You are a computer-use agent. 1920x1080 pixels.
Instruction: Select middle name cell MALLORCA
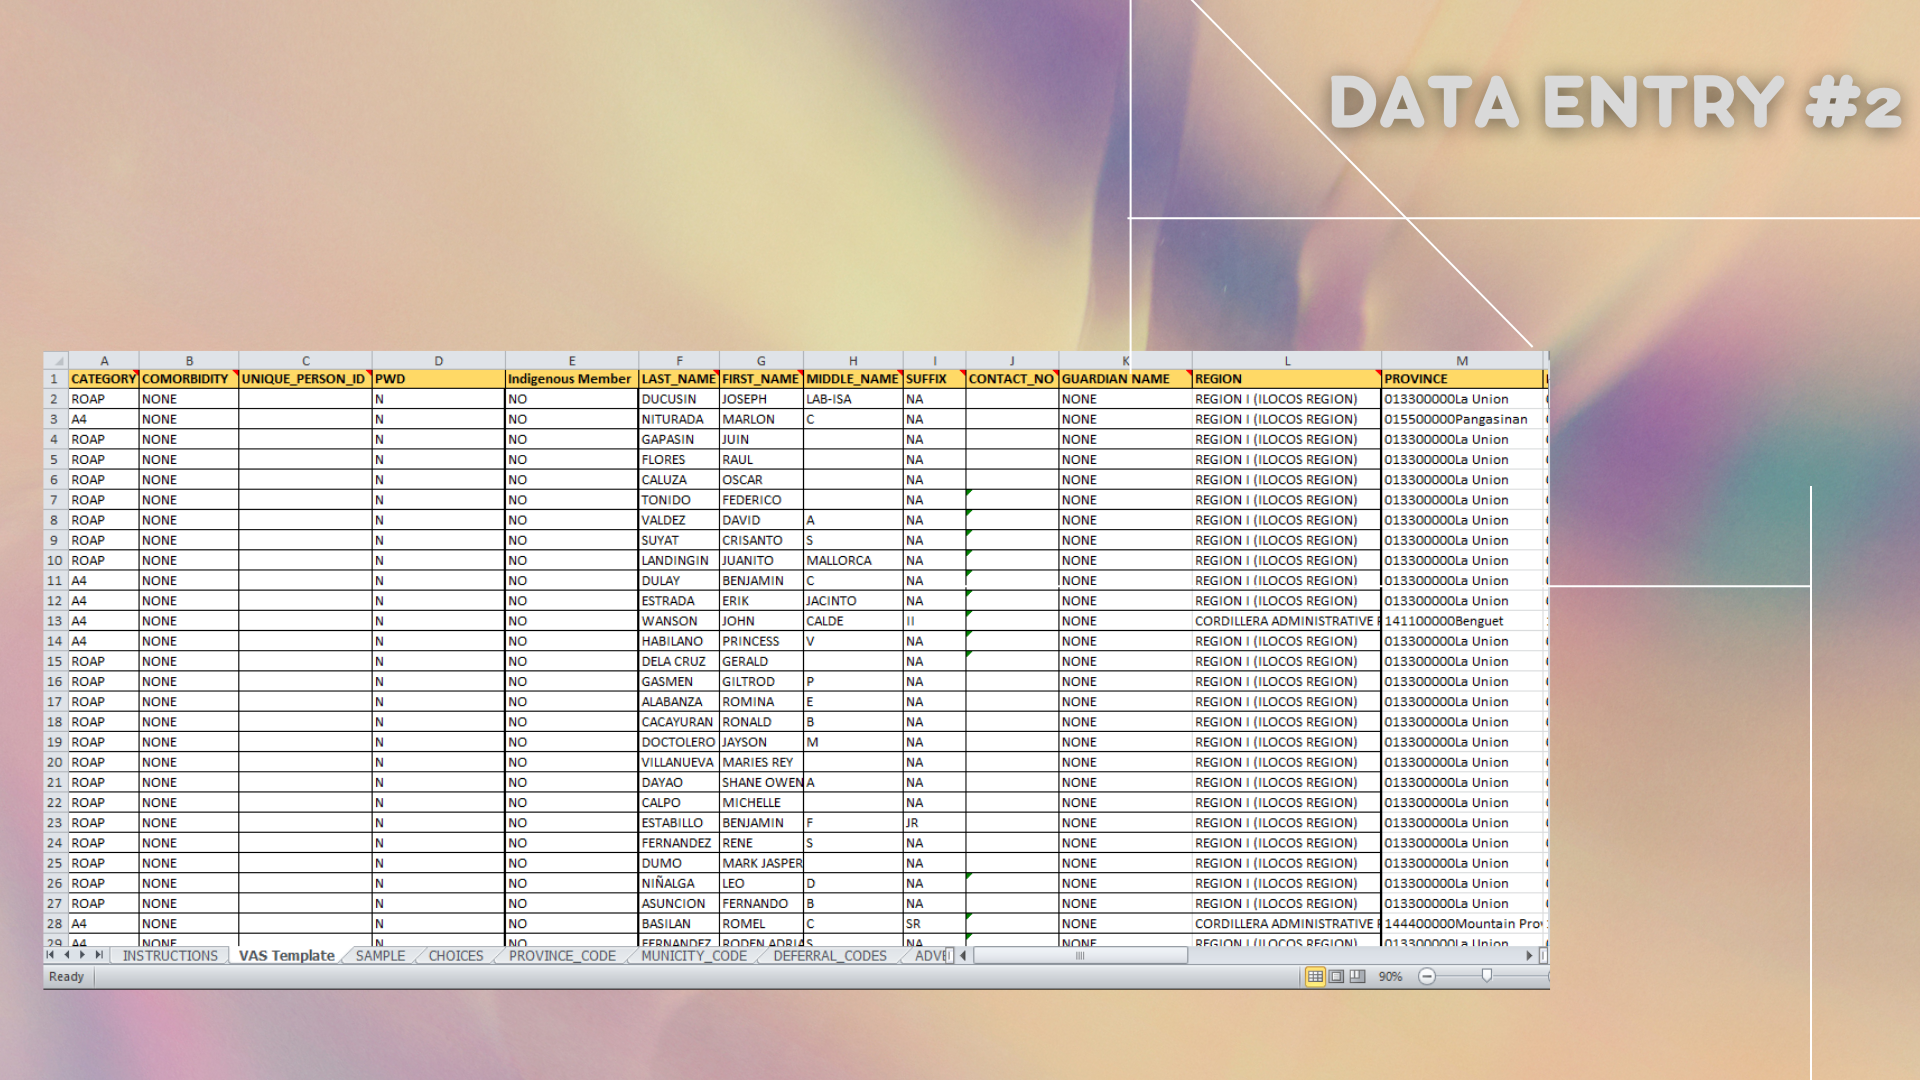(x=853, y=560)
